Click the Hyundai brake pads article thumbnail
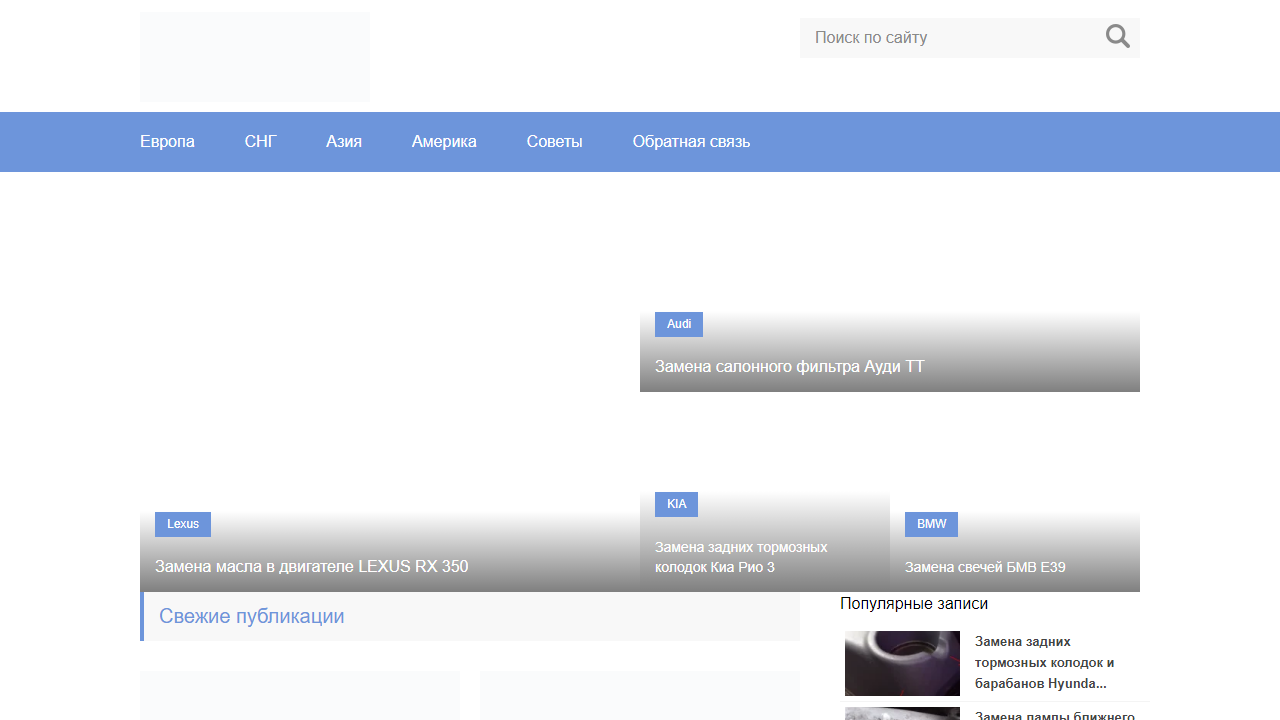Screen dimensions: 1280x720 pyautogui.click(x=902, y=663)
